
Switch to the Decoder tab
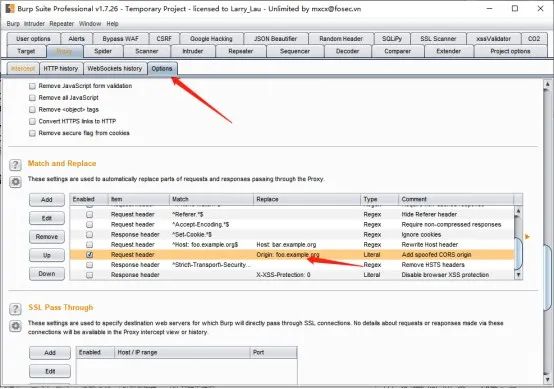pos(347,51)
